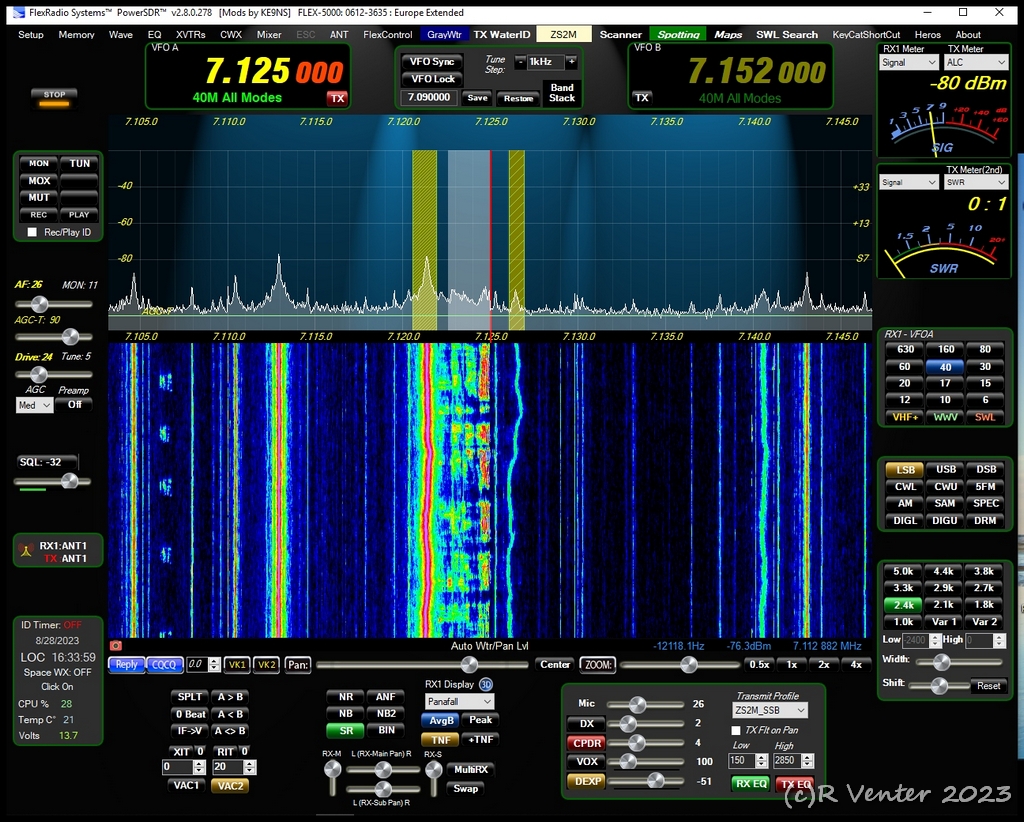Open the Memory menu
Screen dimensions: 1024x822
point(76,34)
